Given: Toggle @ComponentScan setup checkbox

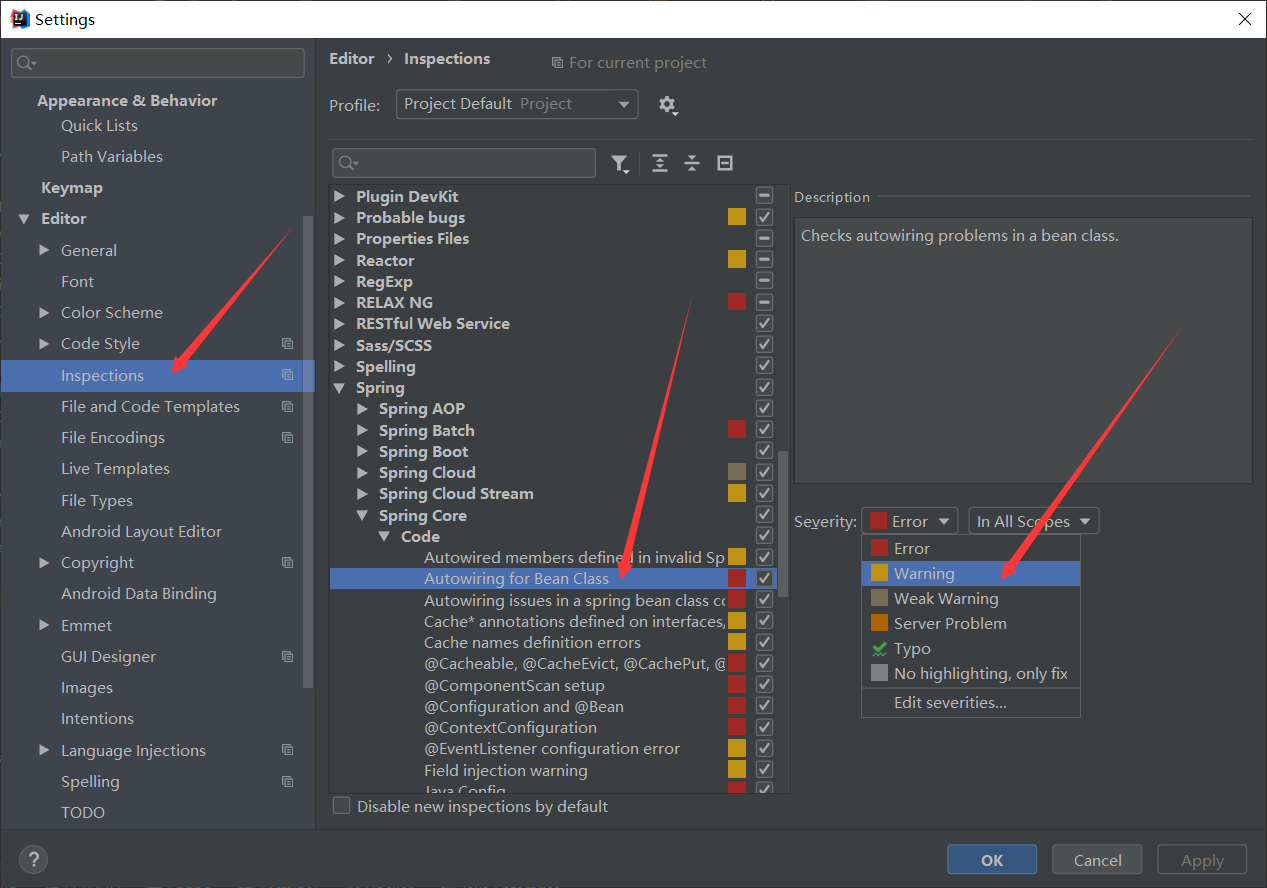Looking at the screenshot, I should (765, 685).
